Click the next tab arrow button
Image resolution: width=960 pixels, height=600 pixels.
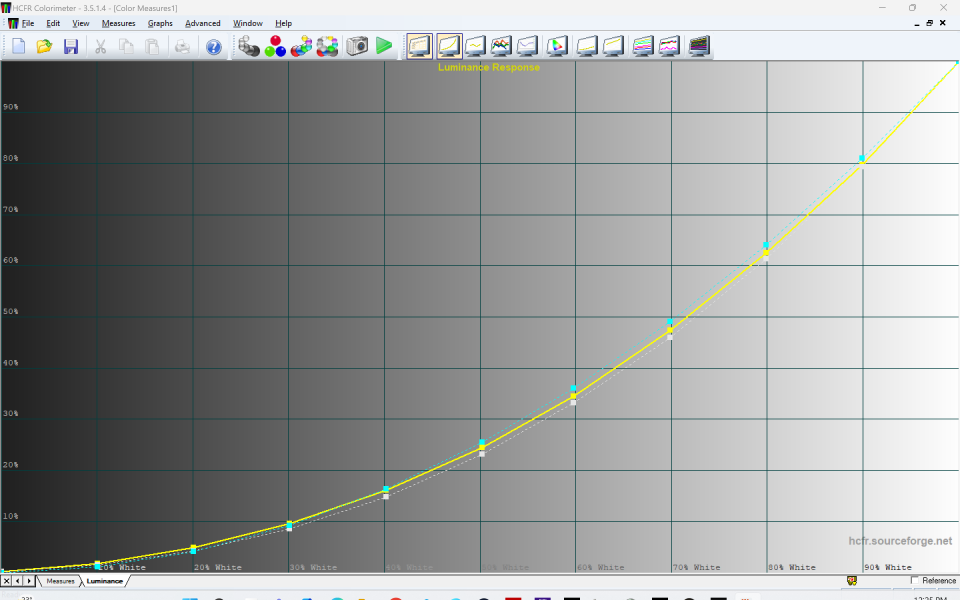tap(30, 581)
